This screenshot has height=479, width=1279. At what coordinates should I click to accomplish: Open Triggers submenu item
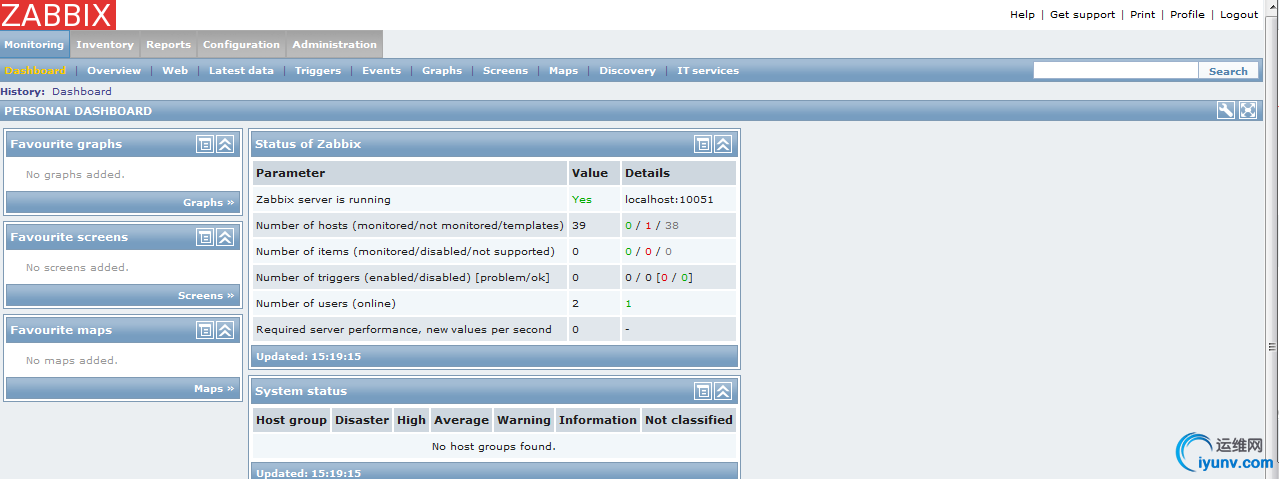point(318,71)
